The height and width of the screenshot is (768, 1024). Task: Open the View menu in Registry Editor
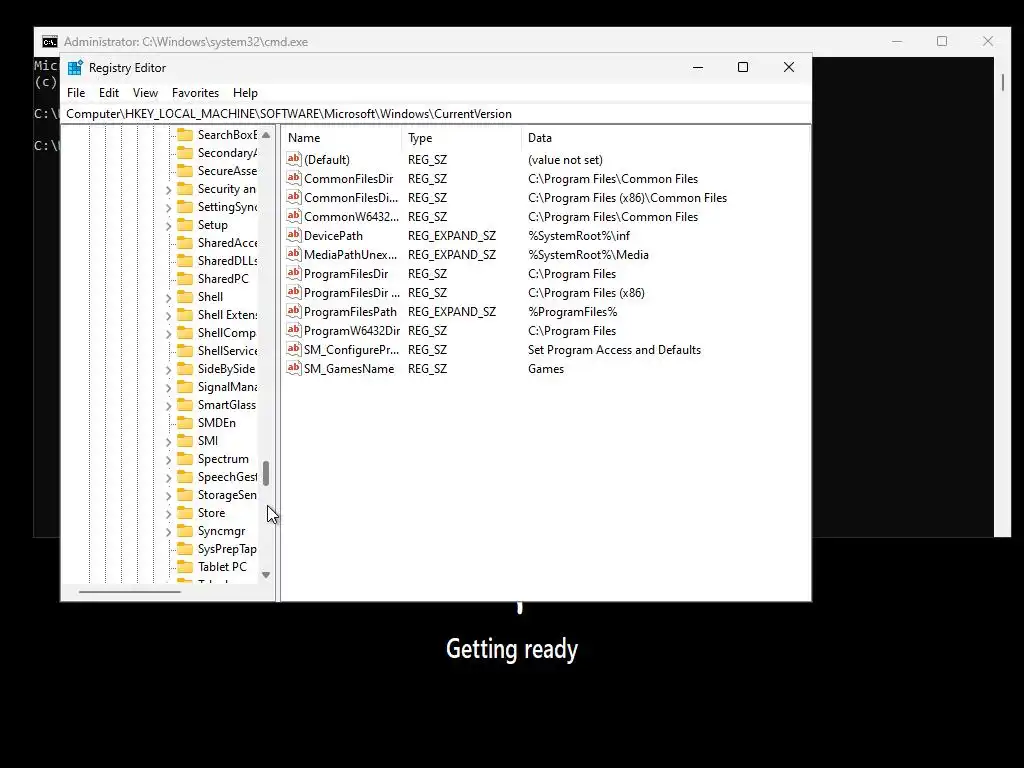tap(145, 93)
